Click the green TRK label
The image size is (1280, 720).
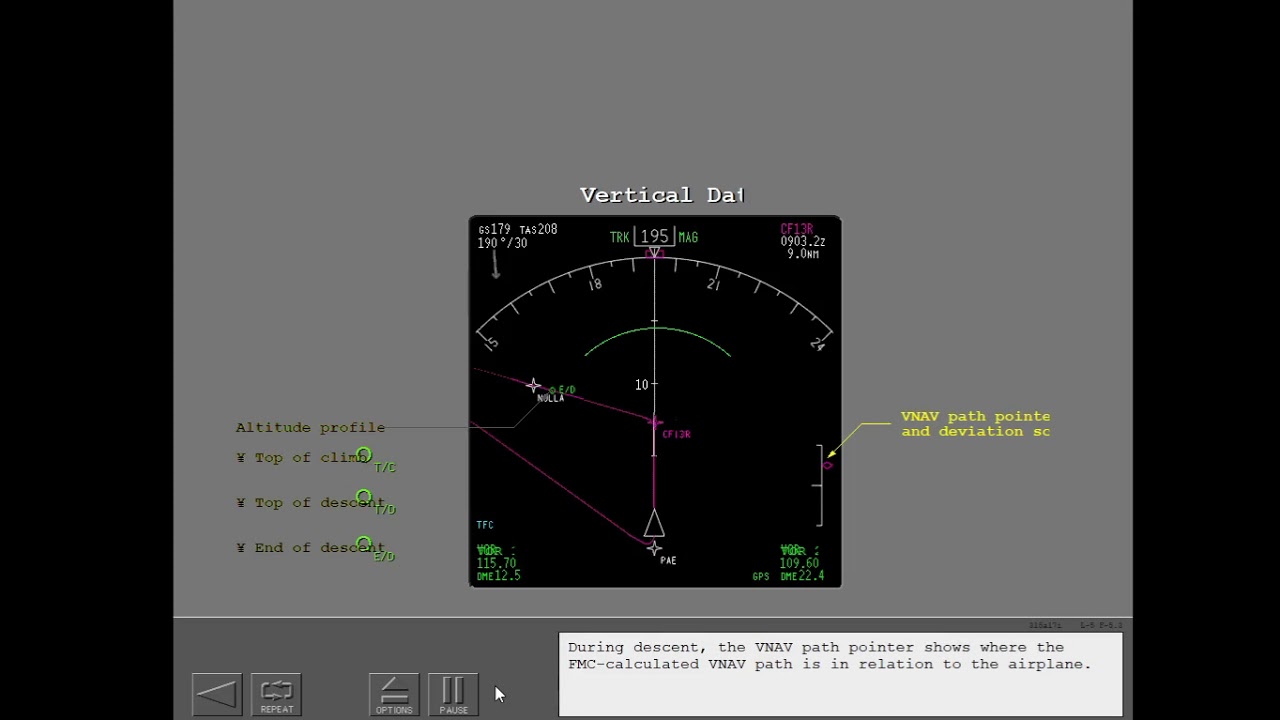pyautogui.click(x=620, y=237)
